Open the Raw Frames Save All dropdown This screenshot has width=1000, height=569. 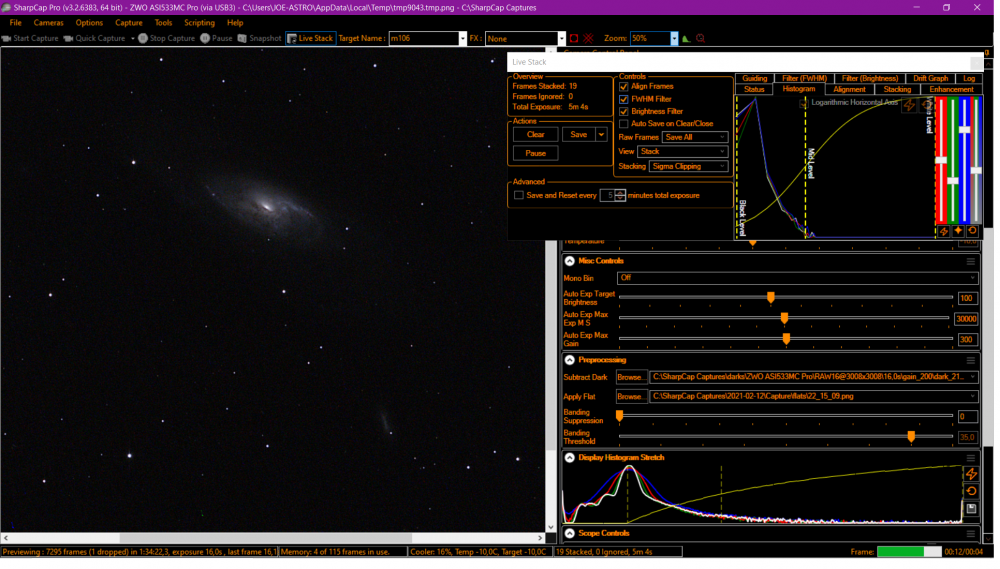point(695,137)
